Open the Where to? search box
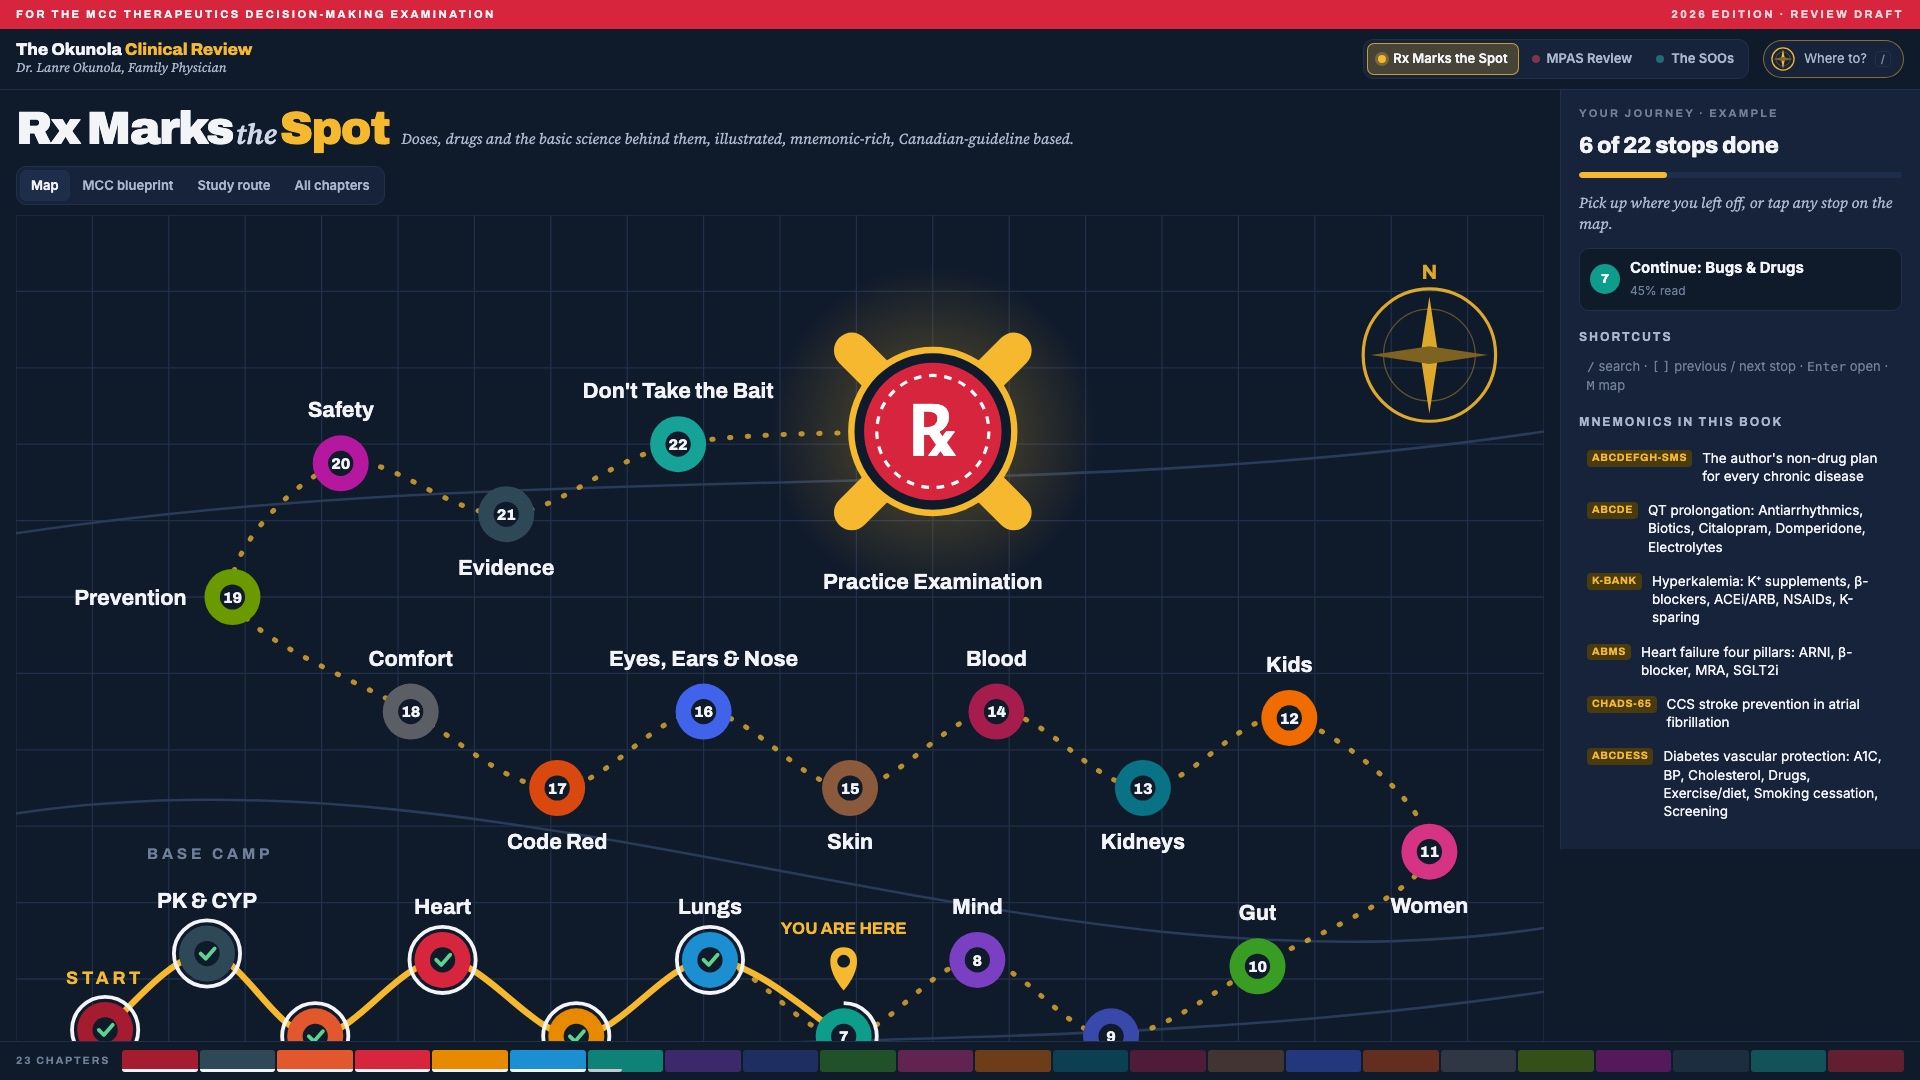 pyautogui.click(x=1833, y=58)
